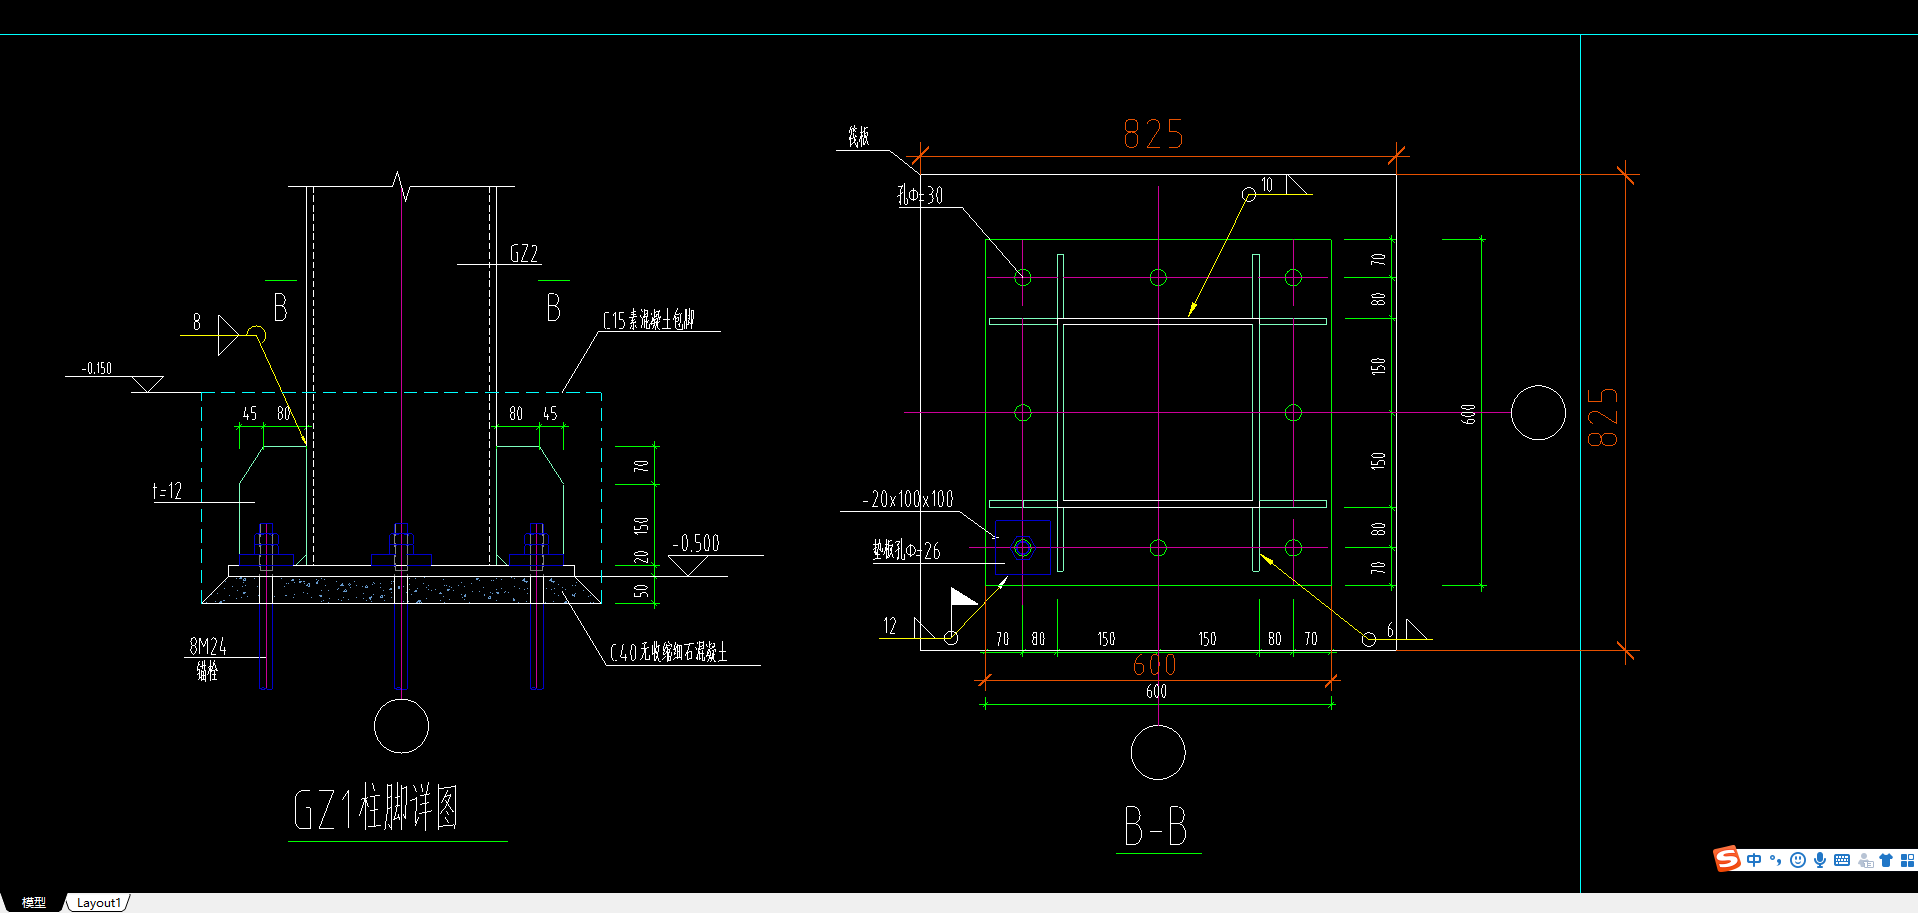The width and height of the screenshot is (1918, 913).
Task: Pick the axis bubble right of B-B plan
Action: 1538,412
